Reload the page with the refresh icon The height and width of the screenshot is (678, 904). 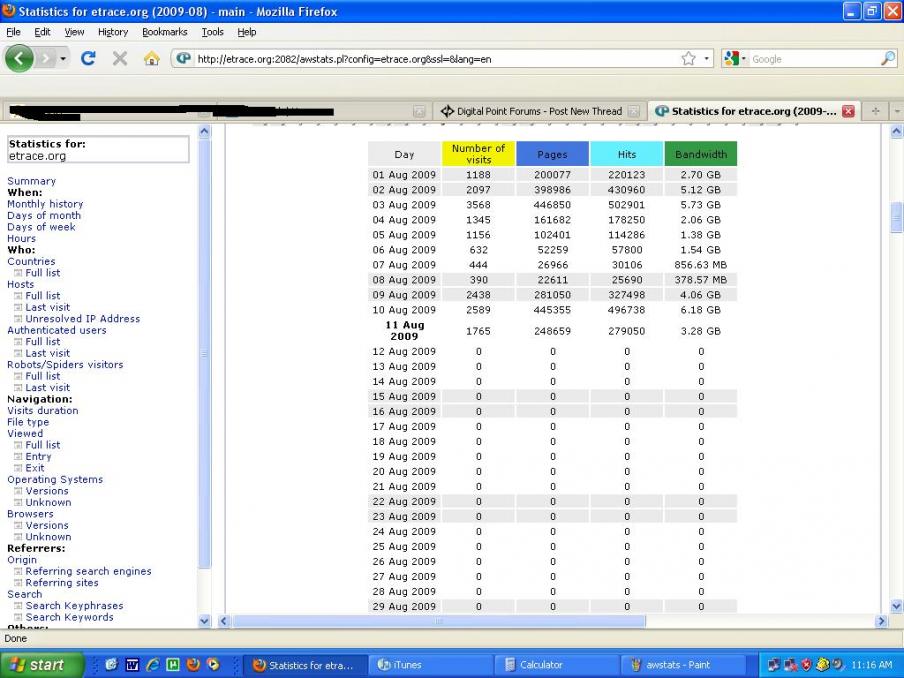click(88, 58)
